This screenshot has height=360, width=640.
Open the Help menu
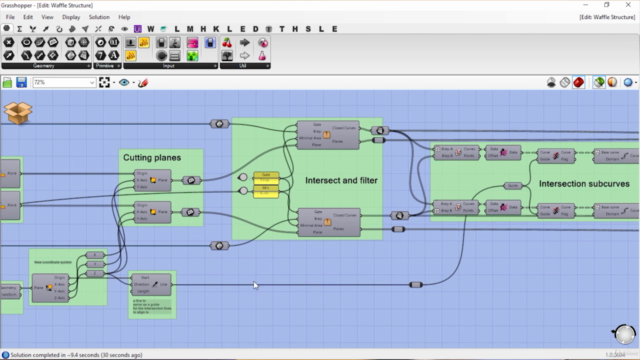coord(124,17)
